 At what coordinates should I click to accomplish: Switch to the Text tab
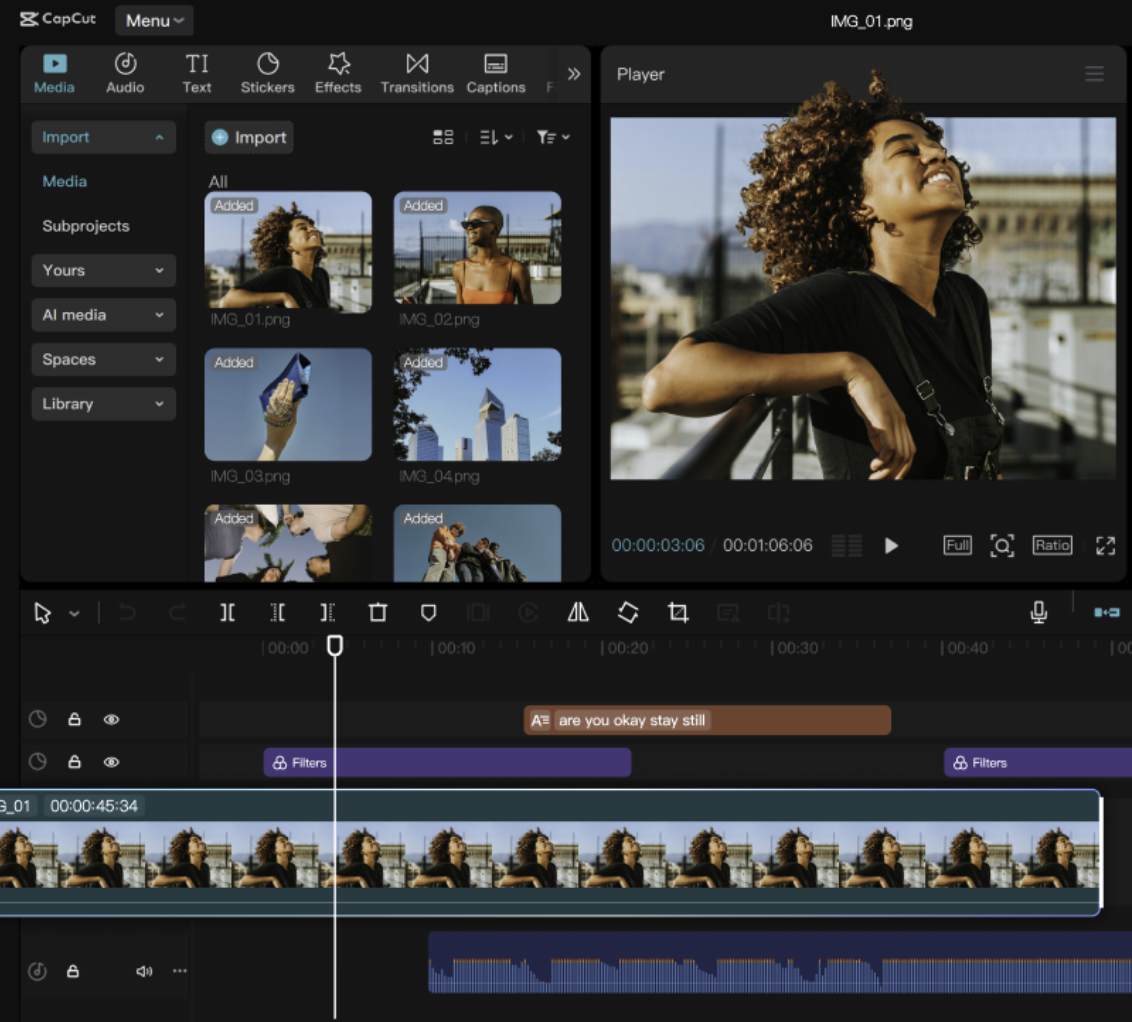196,74
